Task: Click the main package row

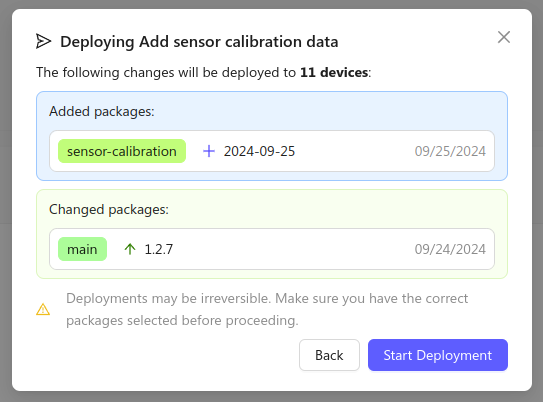Action: (272, 249)
